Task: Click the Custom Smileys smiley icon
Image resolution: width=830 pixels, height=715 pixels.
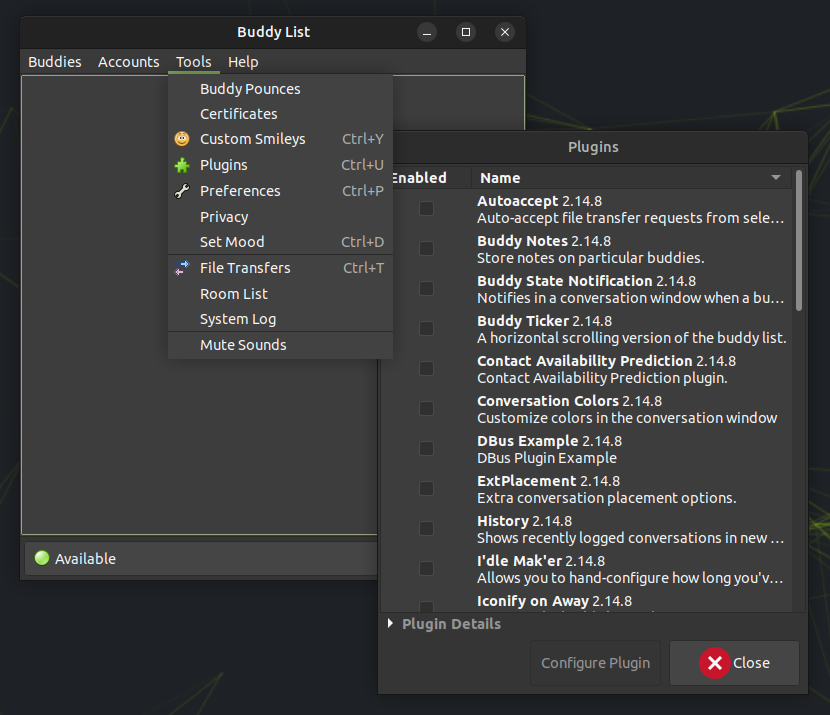Action: pyautogui.click(x=182, y=139)
